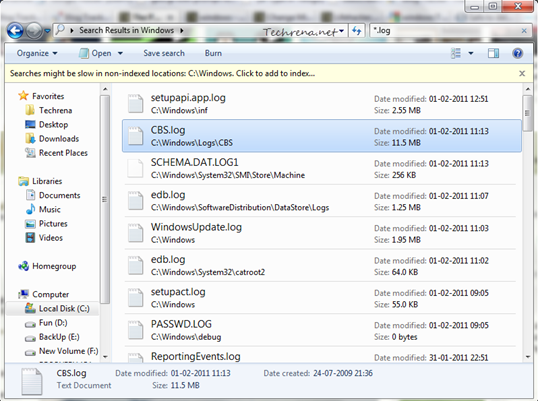Open Pictures library

46,224
